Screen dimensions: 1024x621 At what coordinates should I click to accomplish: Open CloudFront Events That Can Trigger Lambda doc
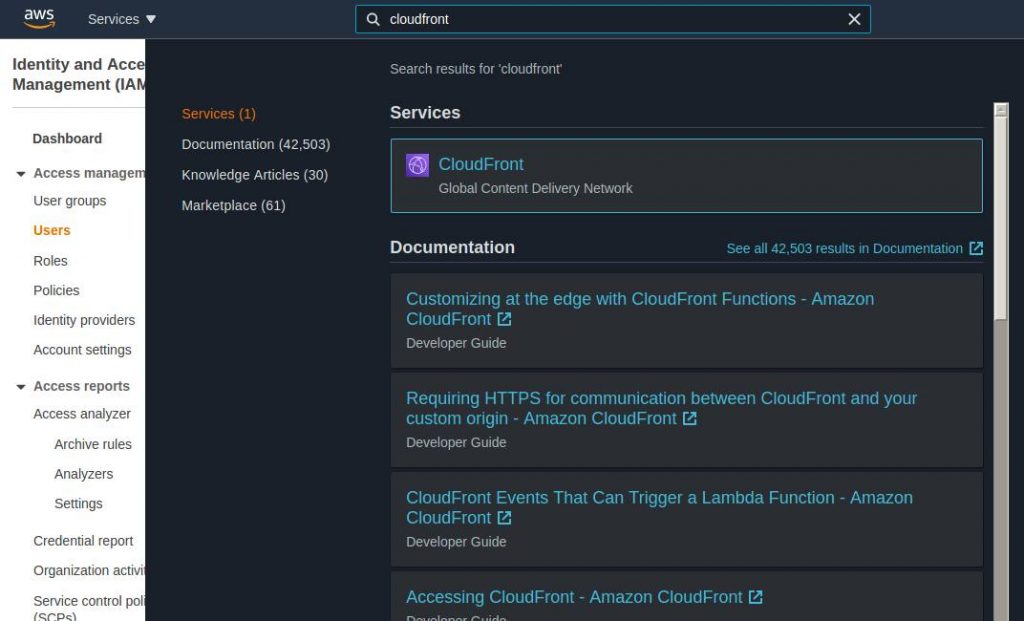[659, 507]
